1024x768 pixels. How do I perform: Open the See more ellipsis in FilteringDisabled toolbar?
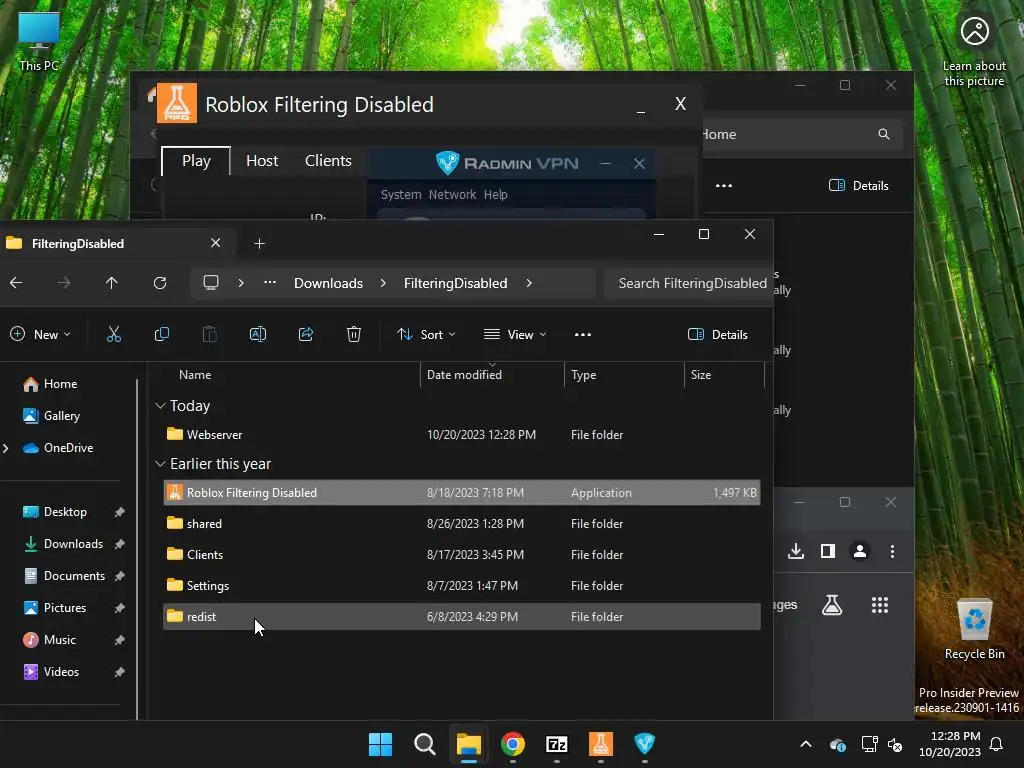[583, 334]
